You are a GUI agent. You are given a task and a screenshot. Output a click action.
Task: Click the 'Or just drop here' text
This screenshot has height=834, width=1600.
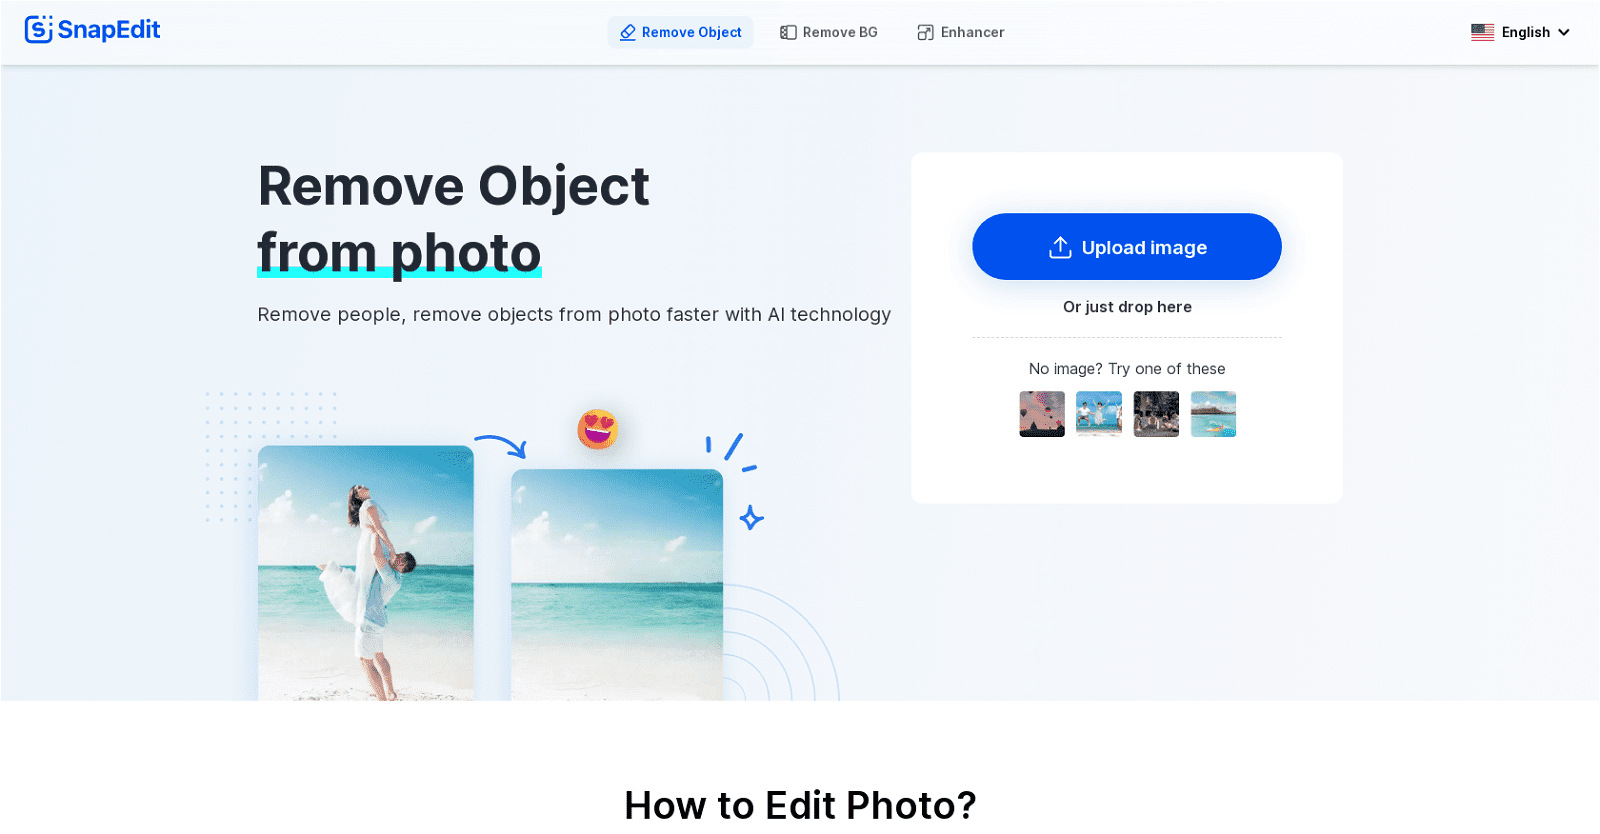pyautogui.click(x=1126, y=307)
